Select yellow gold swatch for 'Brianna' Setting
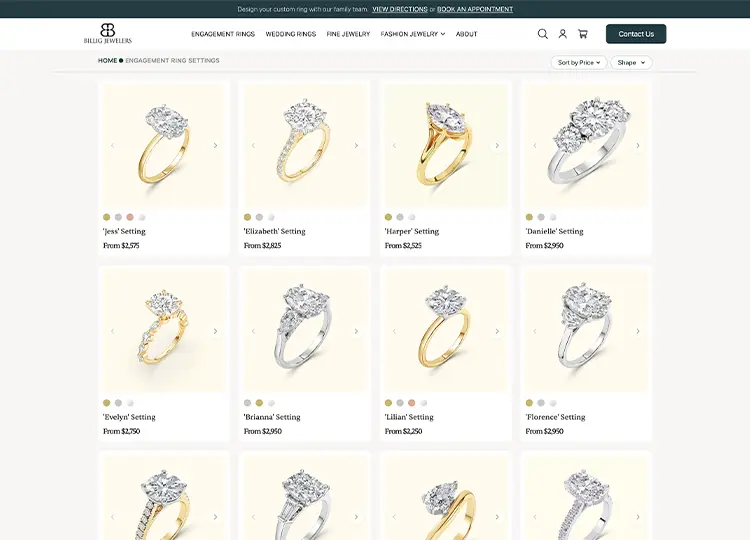750x540 pixels. pos(259,403)
